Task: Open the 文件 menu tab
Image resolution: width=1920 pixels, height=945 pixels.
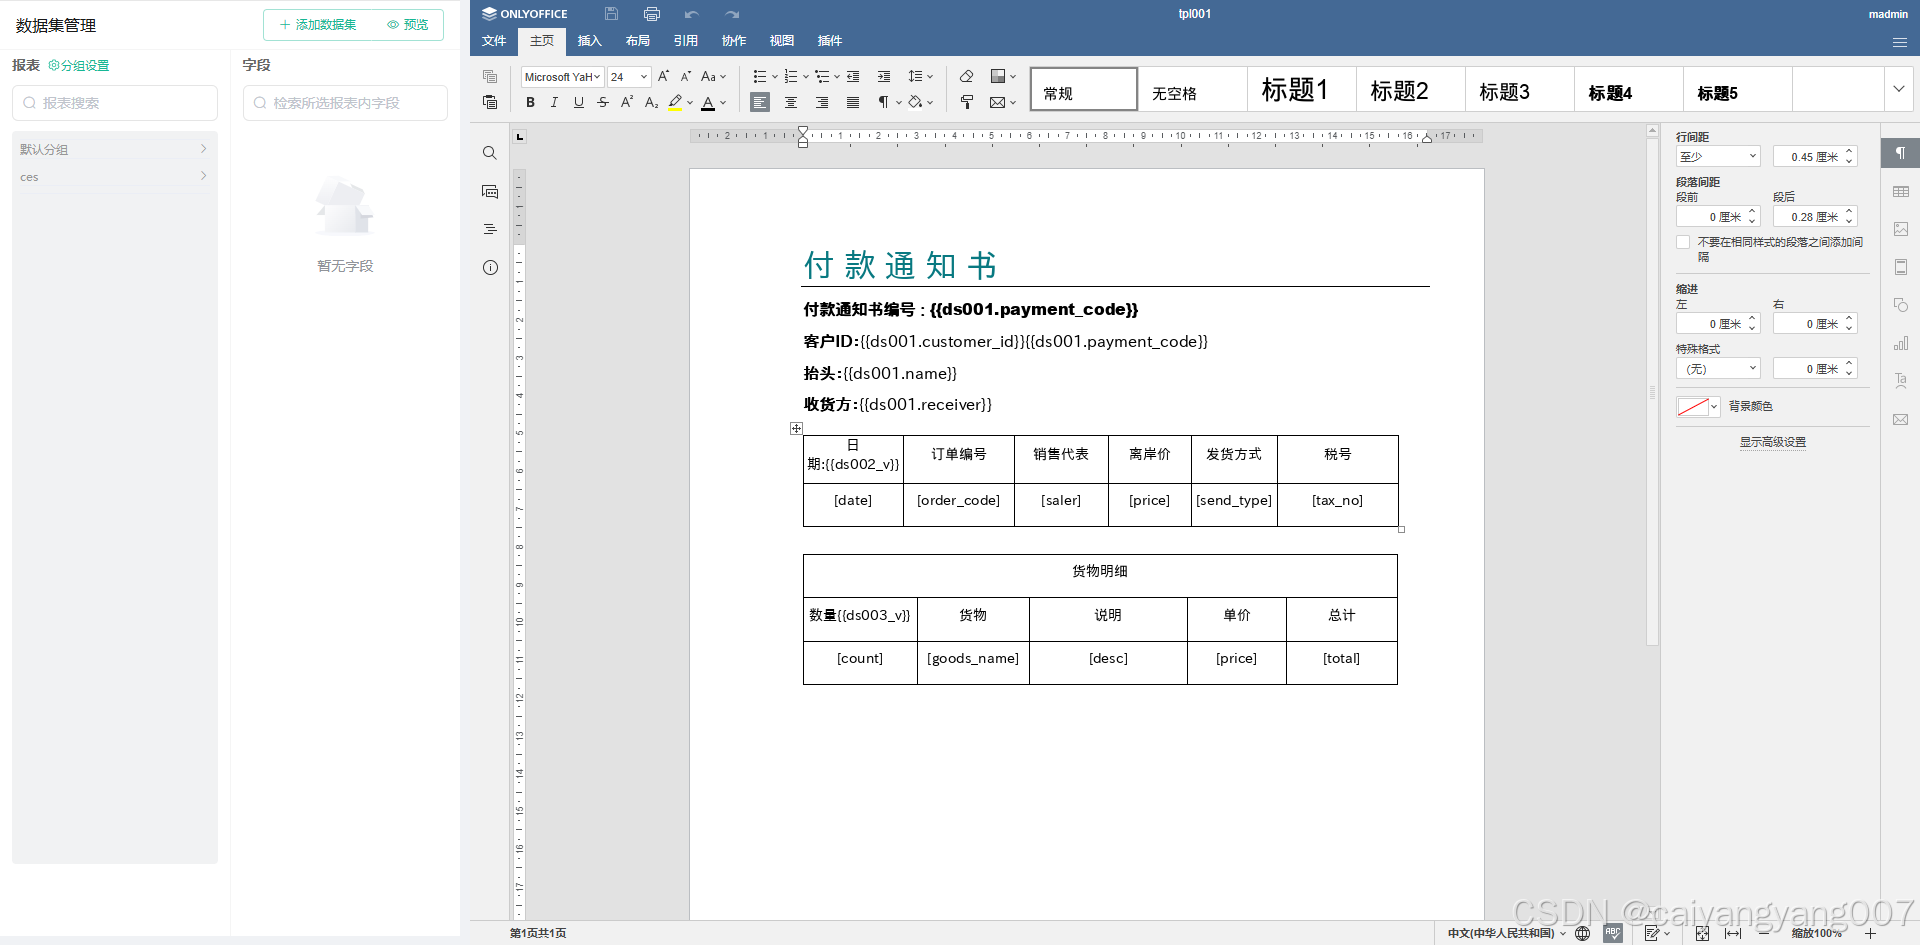Action: pyautogui.click(x=494, y=41)
